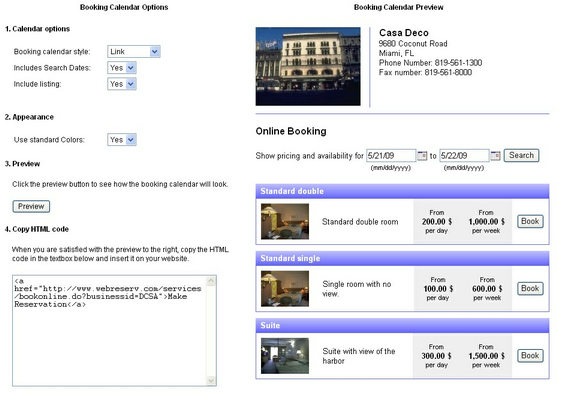The image size is (564, 395).
Task: Click the Casa Deco hotel photo
Action: [x=308, y=67]
